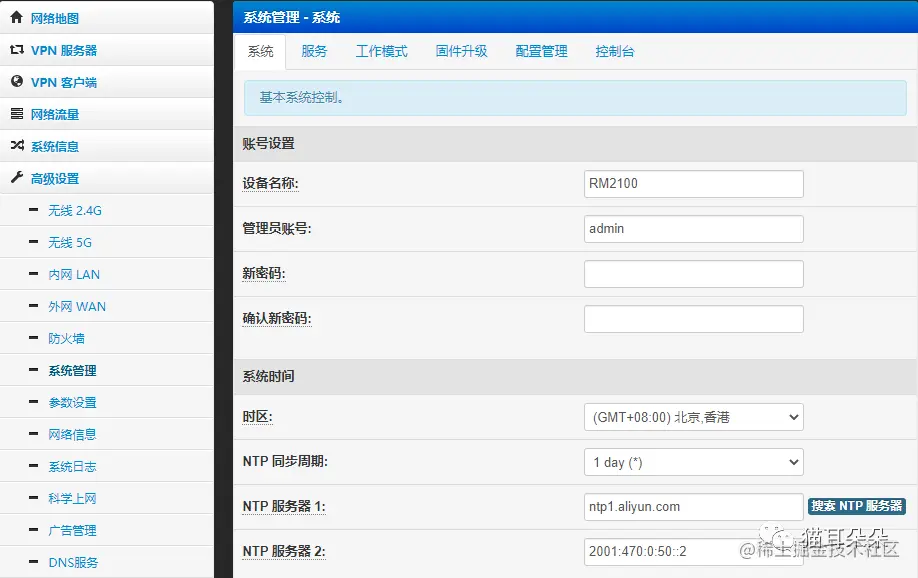Open the 控制台 tab
The height and width of the screenshot is (578, 918).
(x=616, y=52)
